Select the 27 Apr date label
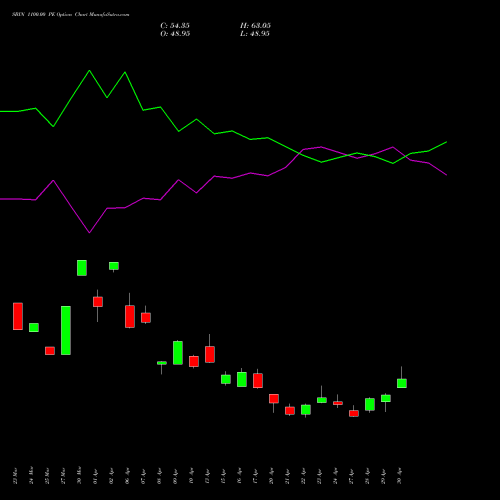The image size is (500, 500). point(351,476)
